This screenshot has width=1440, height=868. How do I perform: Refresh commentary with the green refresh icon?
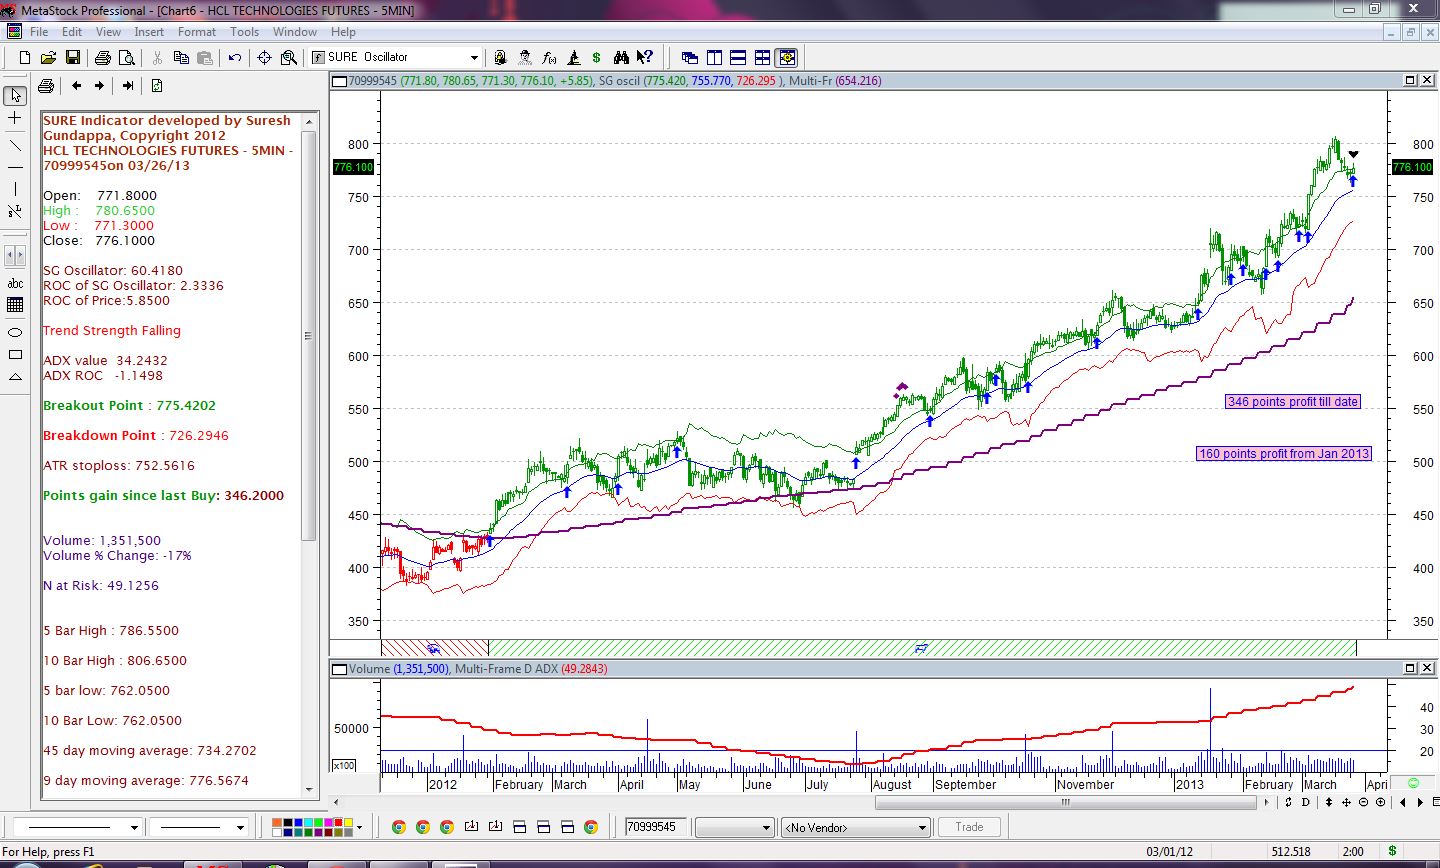[157, 86]
